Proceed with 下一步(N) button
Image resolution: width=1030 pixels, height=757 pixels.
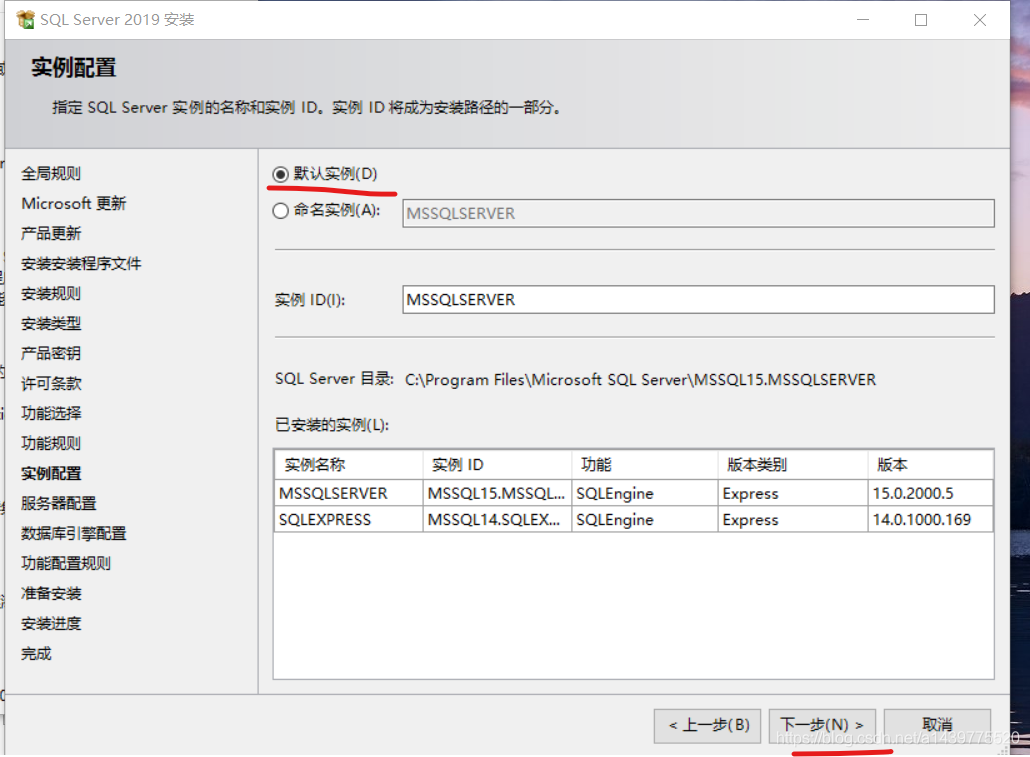coord(822,725)
